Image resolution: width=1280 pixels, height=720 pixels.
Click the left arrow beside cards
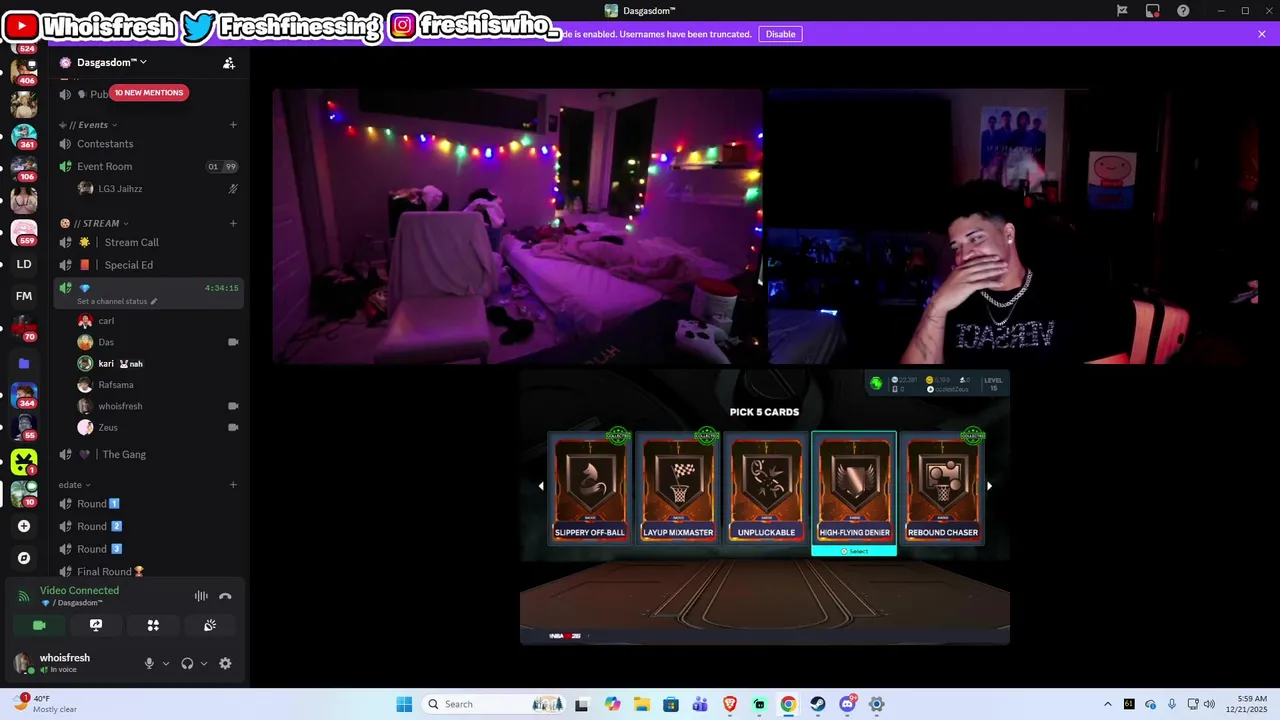[x=541, y=486]
